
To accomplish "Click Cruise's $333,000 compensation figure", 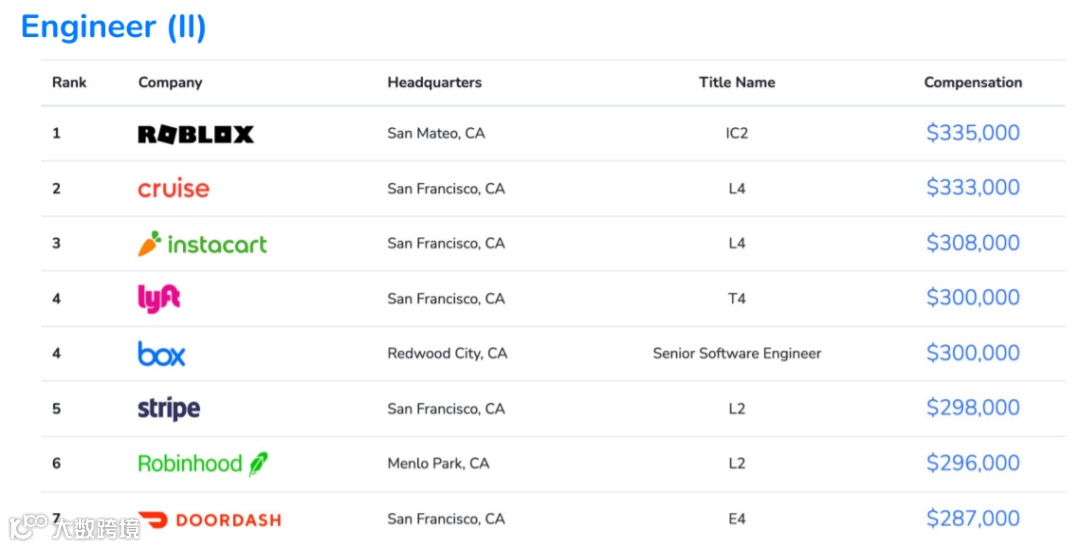I will click(x=972, y=188).
